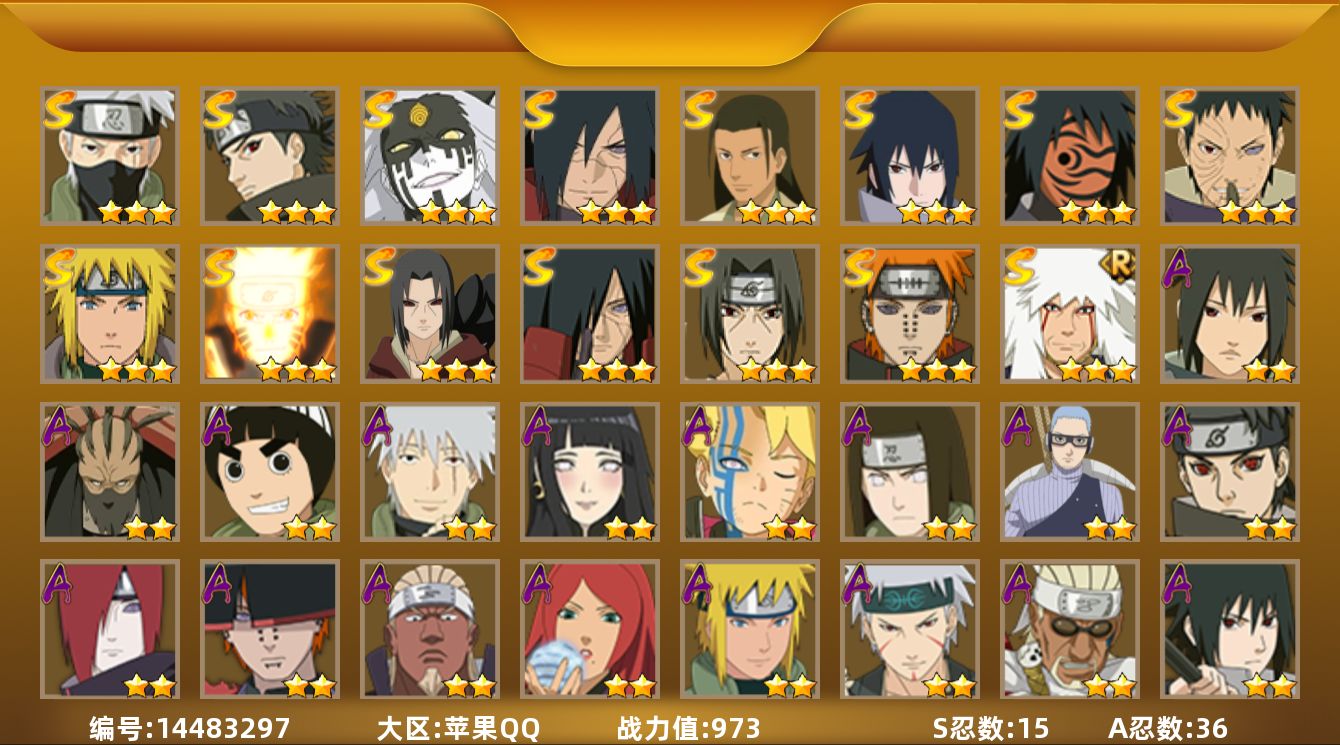Click the account number 编号:14483297 text
This screenshot has width=1340, height=745.
click(190, 728)
